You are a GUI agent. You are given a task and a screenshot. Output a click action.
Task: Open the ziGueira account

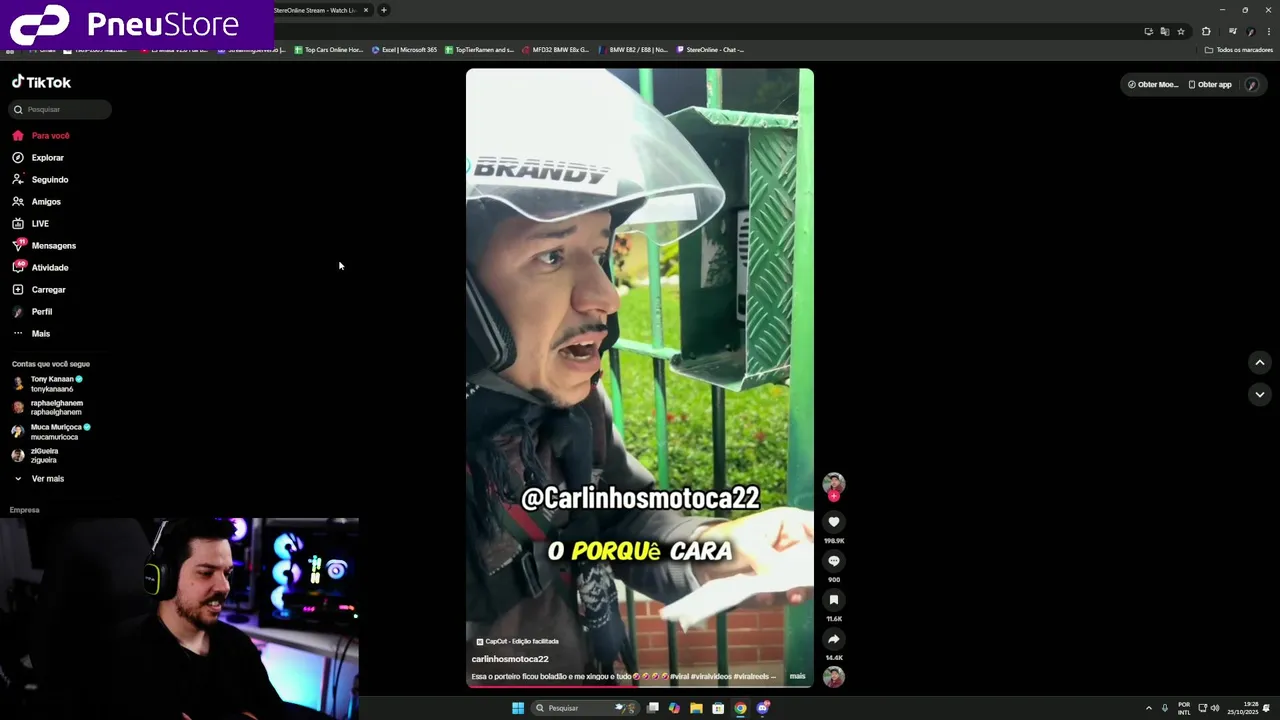tap(35, 455)
